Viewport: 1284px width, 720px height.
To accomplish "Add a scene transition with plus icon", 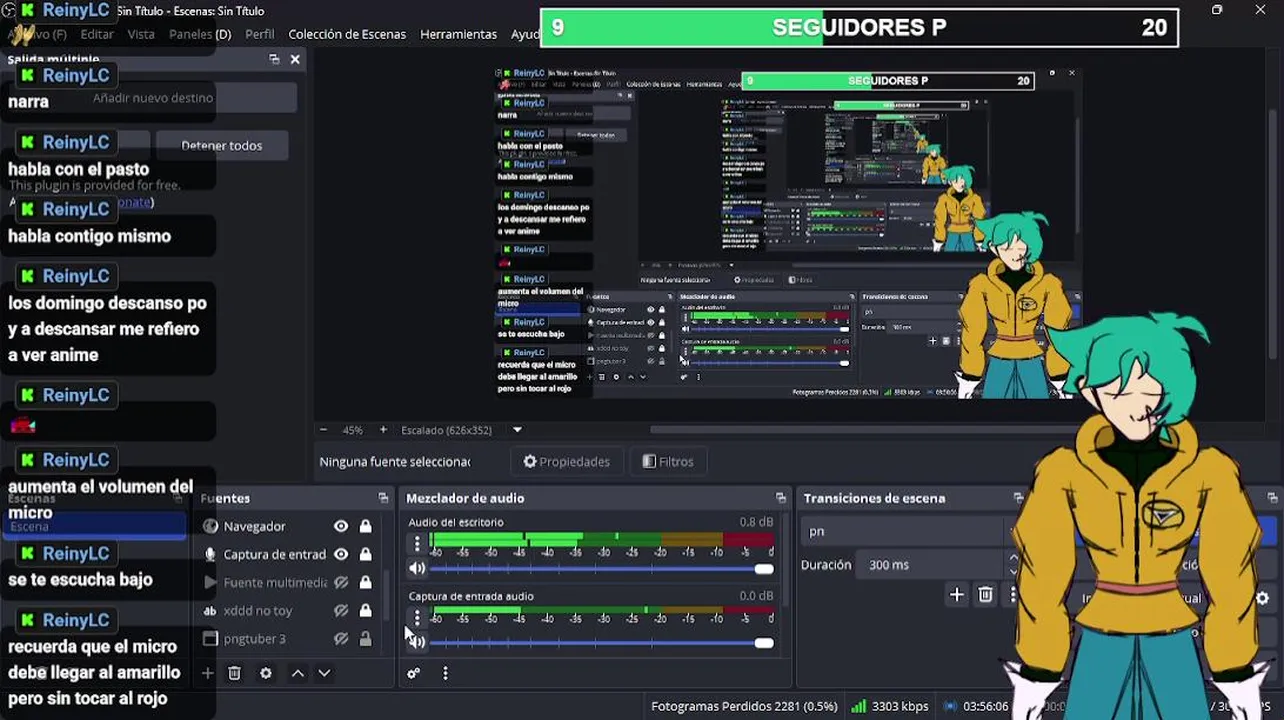I will coord(956,595).
